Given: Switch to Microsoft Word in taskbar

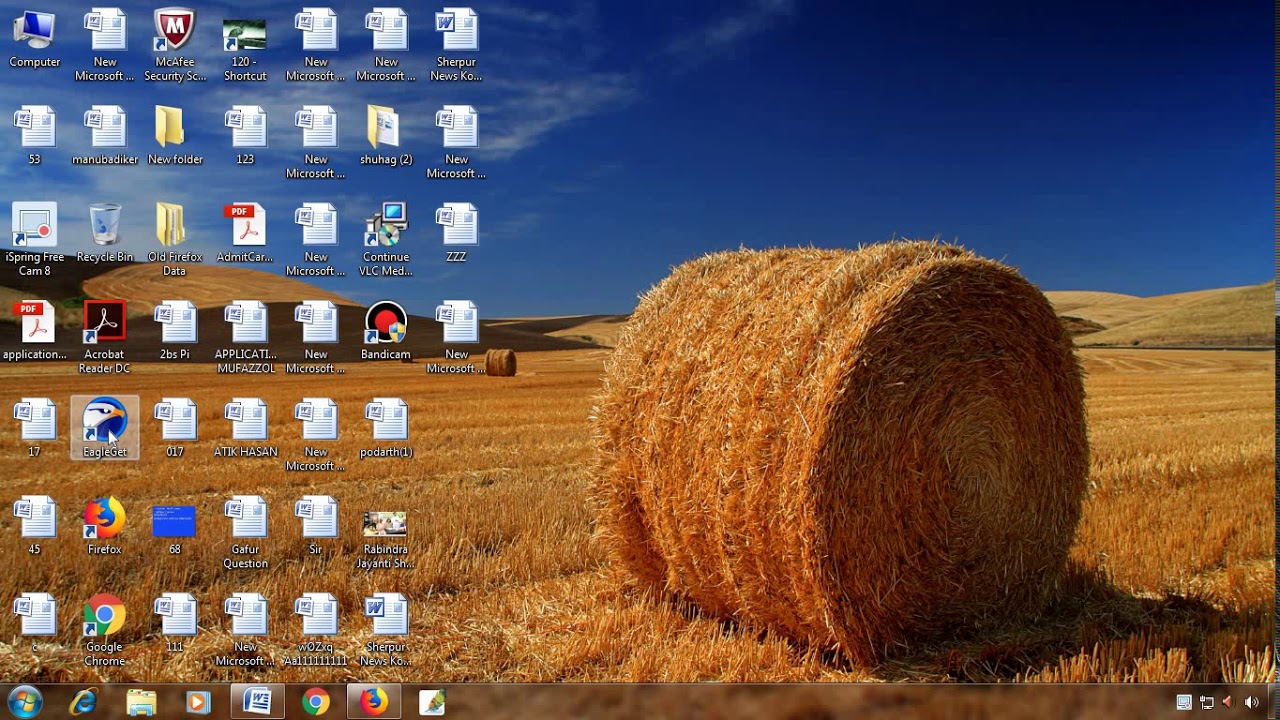Looking at the screenshot, I should 257,702.
